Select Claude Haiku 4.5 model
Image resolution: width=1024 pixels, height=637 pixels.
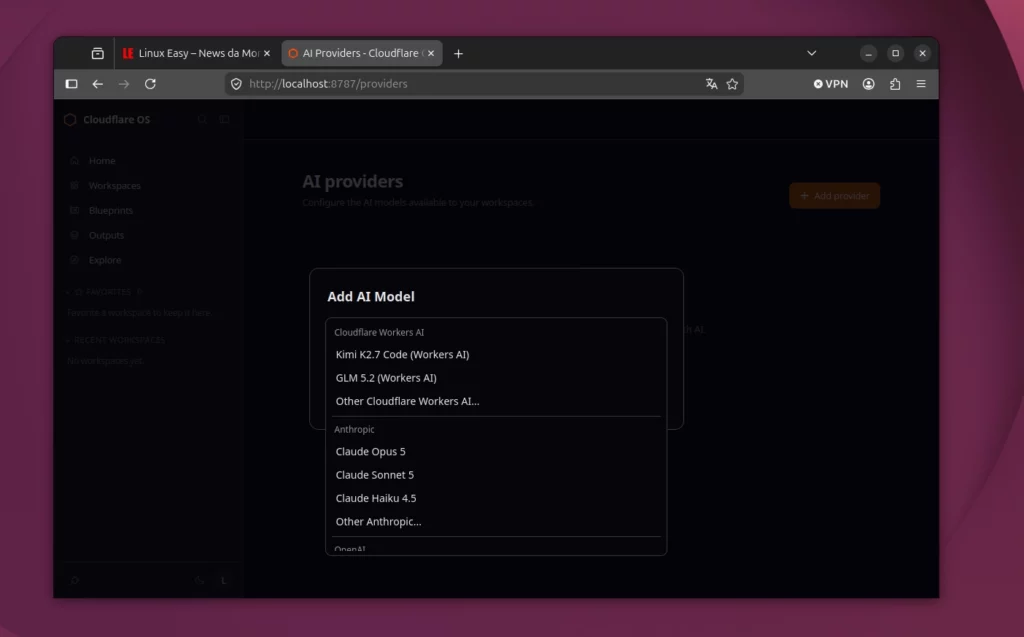(496, 498)
